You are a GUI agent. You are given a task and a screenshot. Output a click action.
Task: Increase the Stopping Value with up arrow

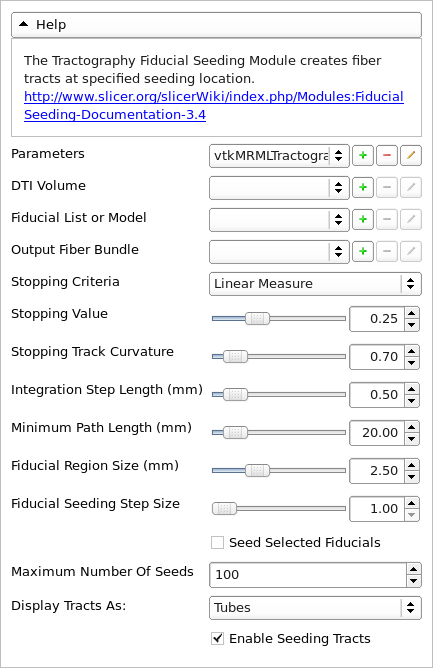tap(411, 313)
